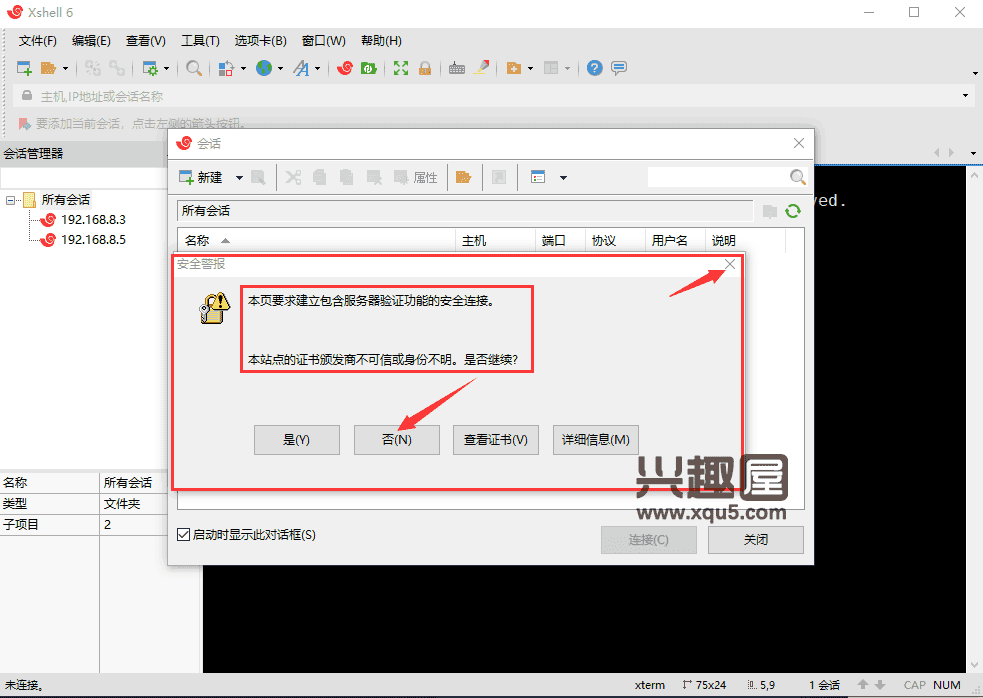Image resolution: width=983 pixels, height=698 pixels.
Task: Open the dropdown next to the globe icon
Action: [x=280, y=68]
